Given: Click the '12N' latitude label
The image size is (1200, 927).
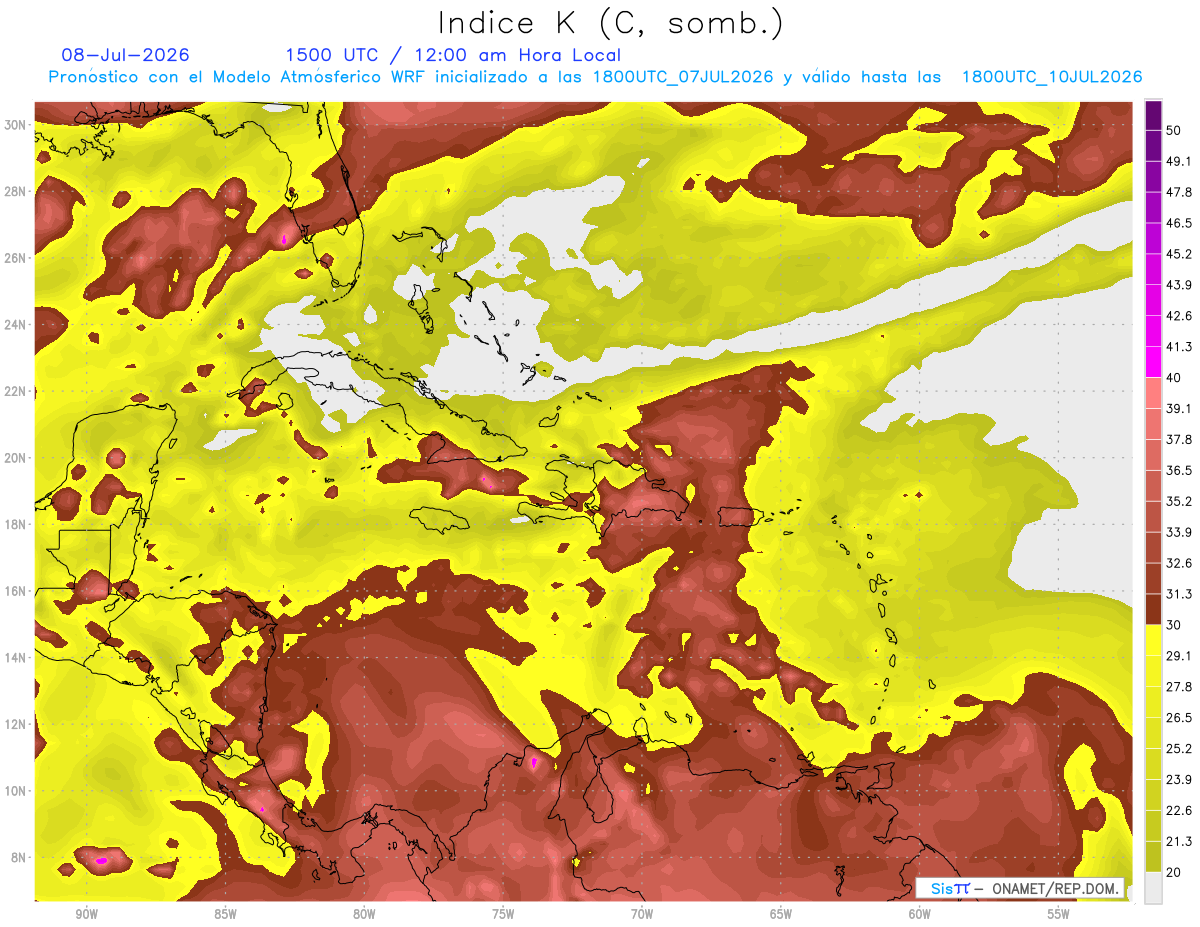Looking at the screenshot, I should pos(15,724).
